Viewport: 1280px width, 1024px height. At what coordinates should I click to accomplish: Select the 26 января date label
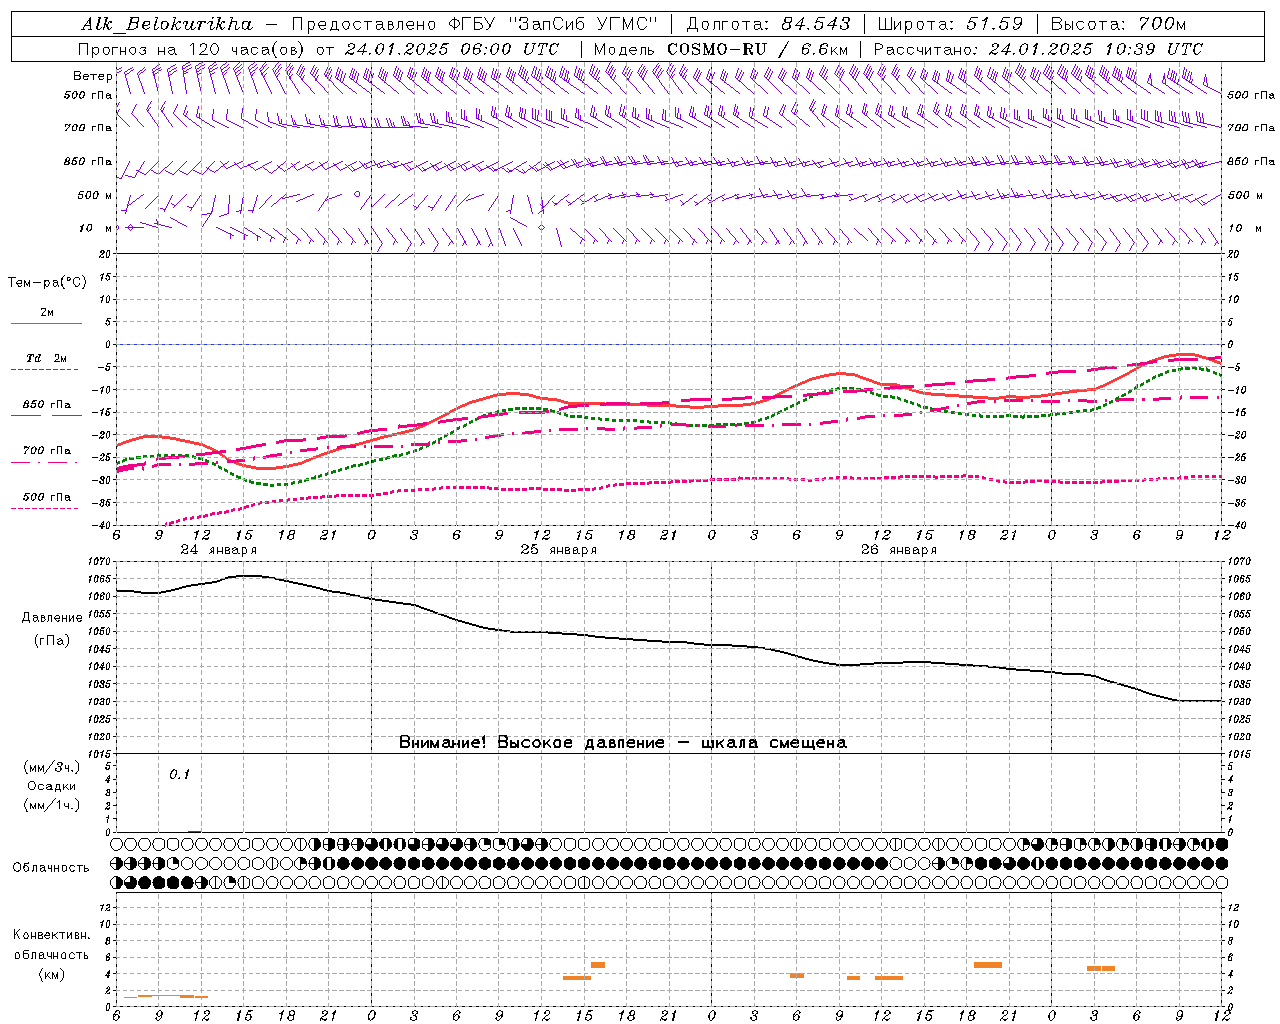pyautogui.click(x=899, y=550)
